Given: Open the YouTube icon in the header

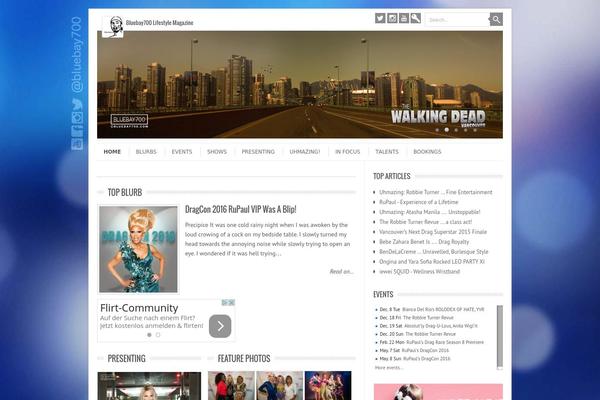Looking at the screenshot, I should click(404, 18).
